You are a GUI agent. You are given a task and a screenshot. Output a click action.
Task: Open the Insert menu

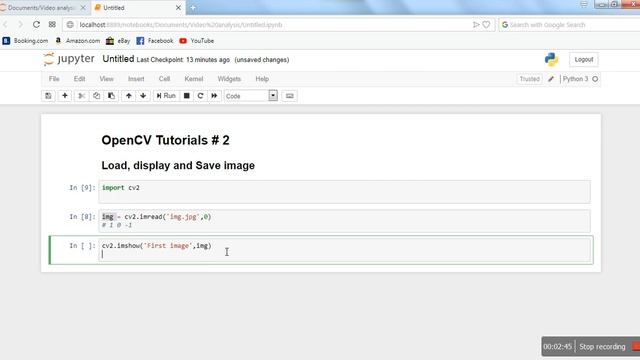tap(136, 79)
